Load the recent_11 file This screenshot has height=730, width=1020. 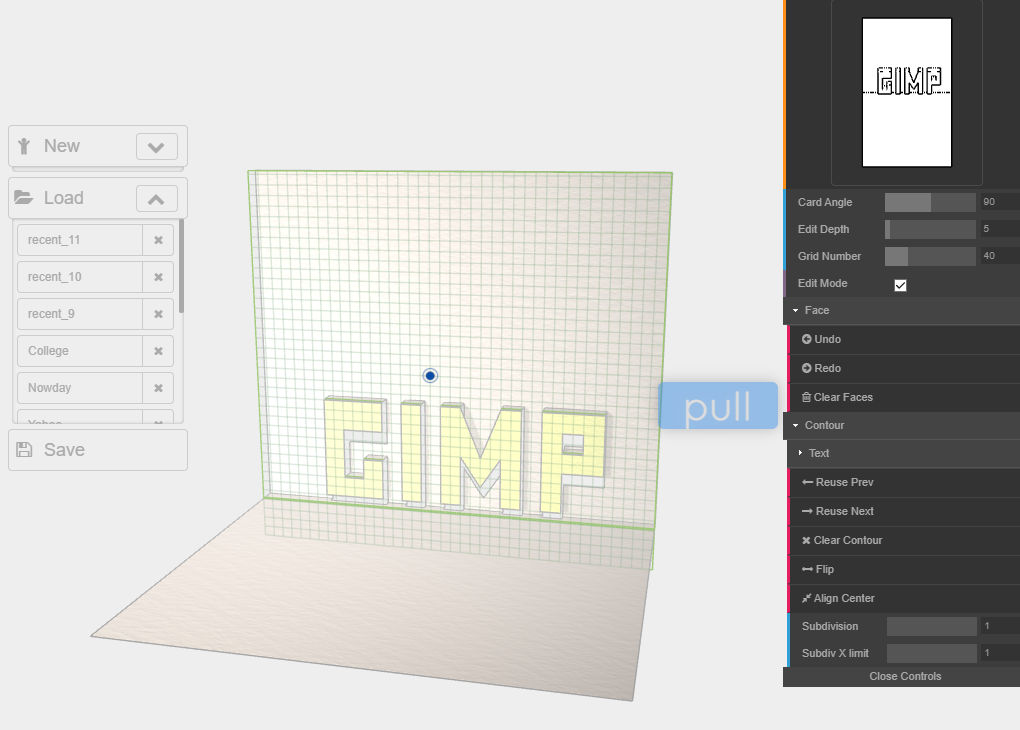click(x=80, y=240)
